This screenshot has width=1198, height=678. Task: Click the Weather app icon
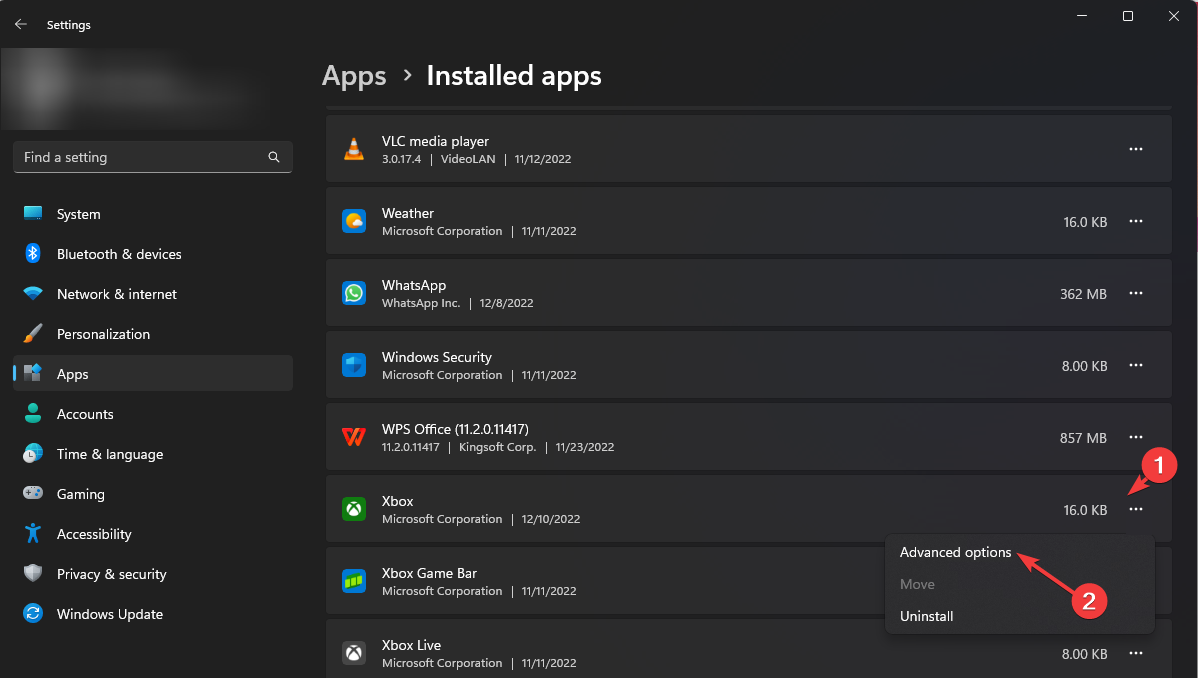click(354, 221)
